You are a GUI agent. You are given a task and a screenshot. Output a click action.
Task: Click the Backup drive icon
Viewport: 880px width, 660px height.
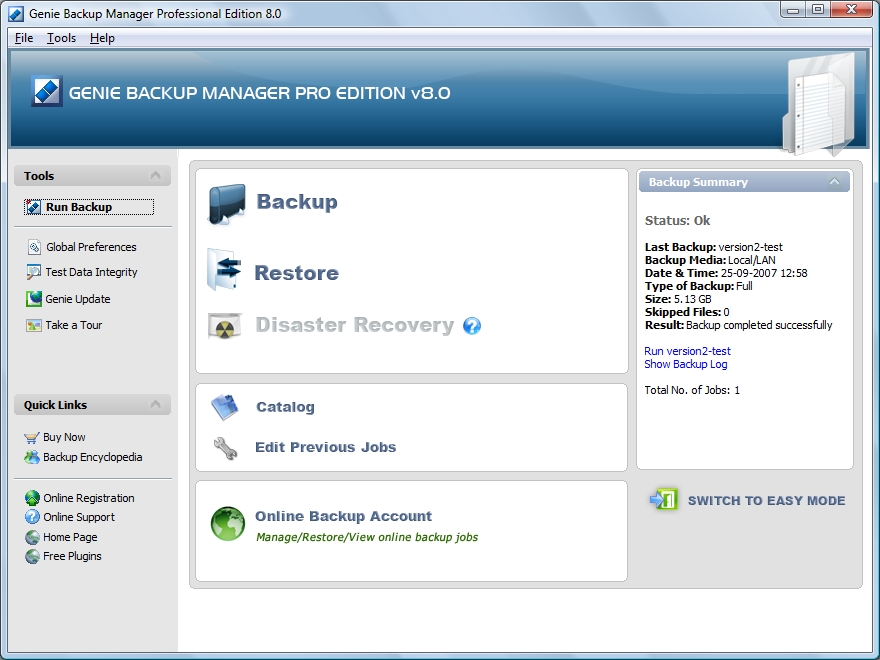[x=226, y=204]
